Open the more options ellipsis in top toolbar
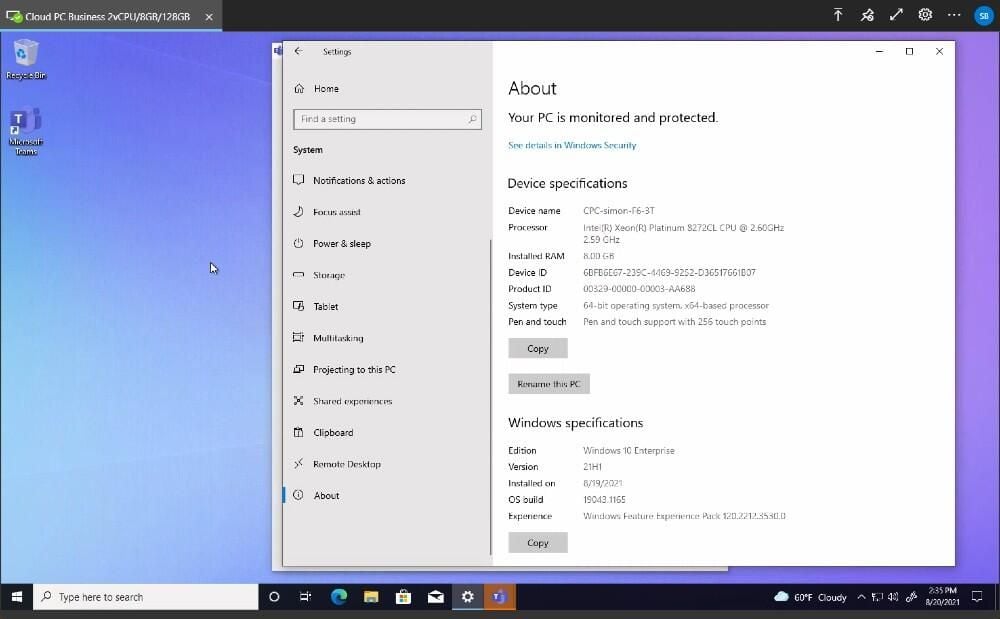1000x619 pixels. click(x=954, y=15)
